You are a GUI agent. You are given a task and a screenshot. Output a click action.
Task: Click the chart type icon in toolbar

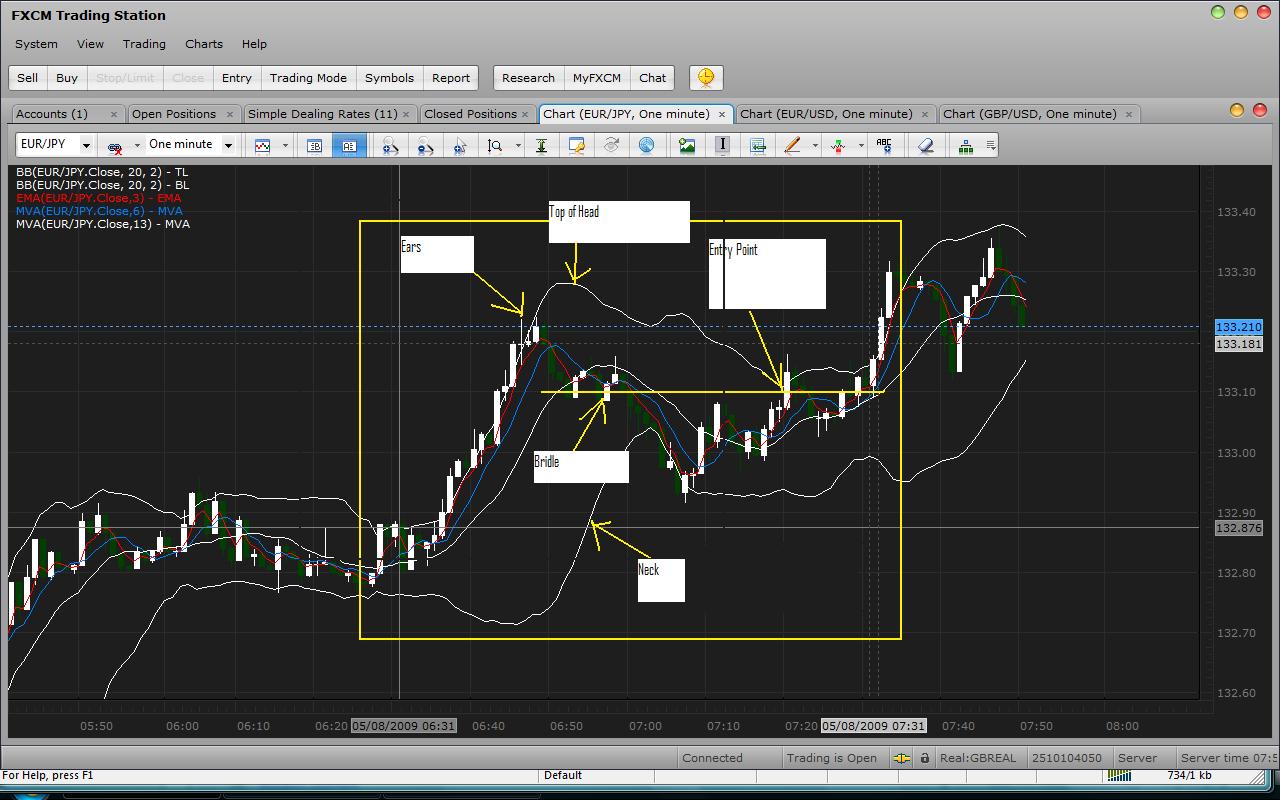click(263, 146)
